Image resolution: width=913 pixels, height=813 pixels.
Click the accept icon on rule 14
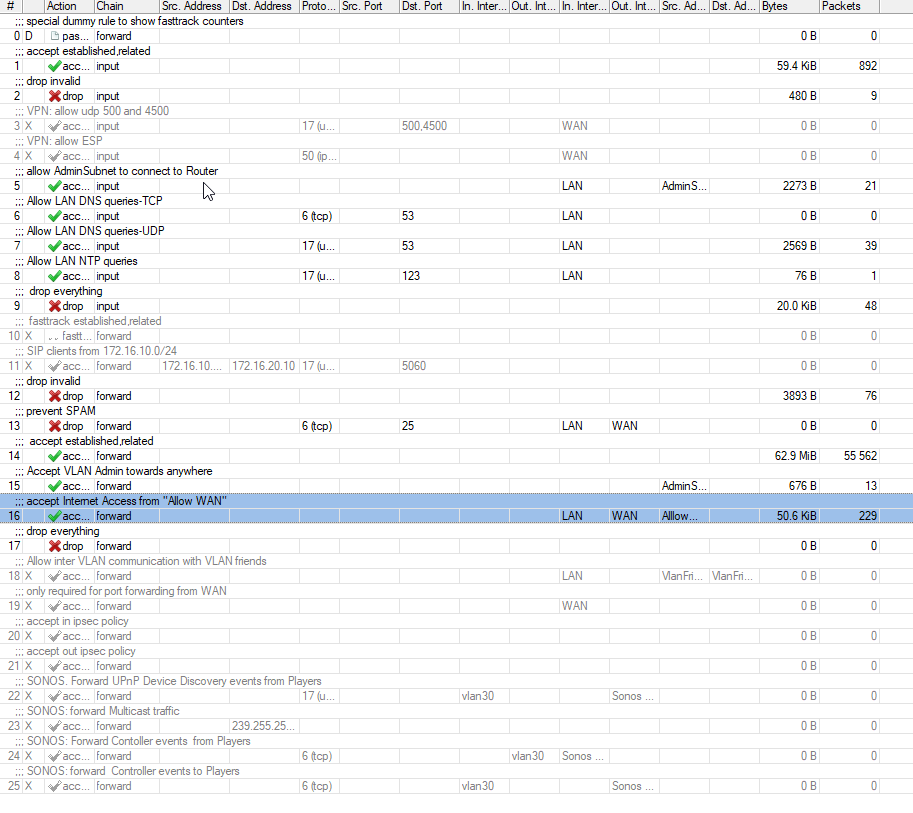55,456
